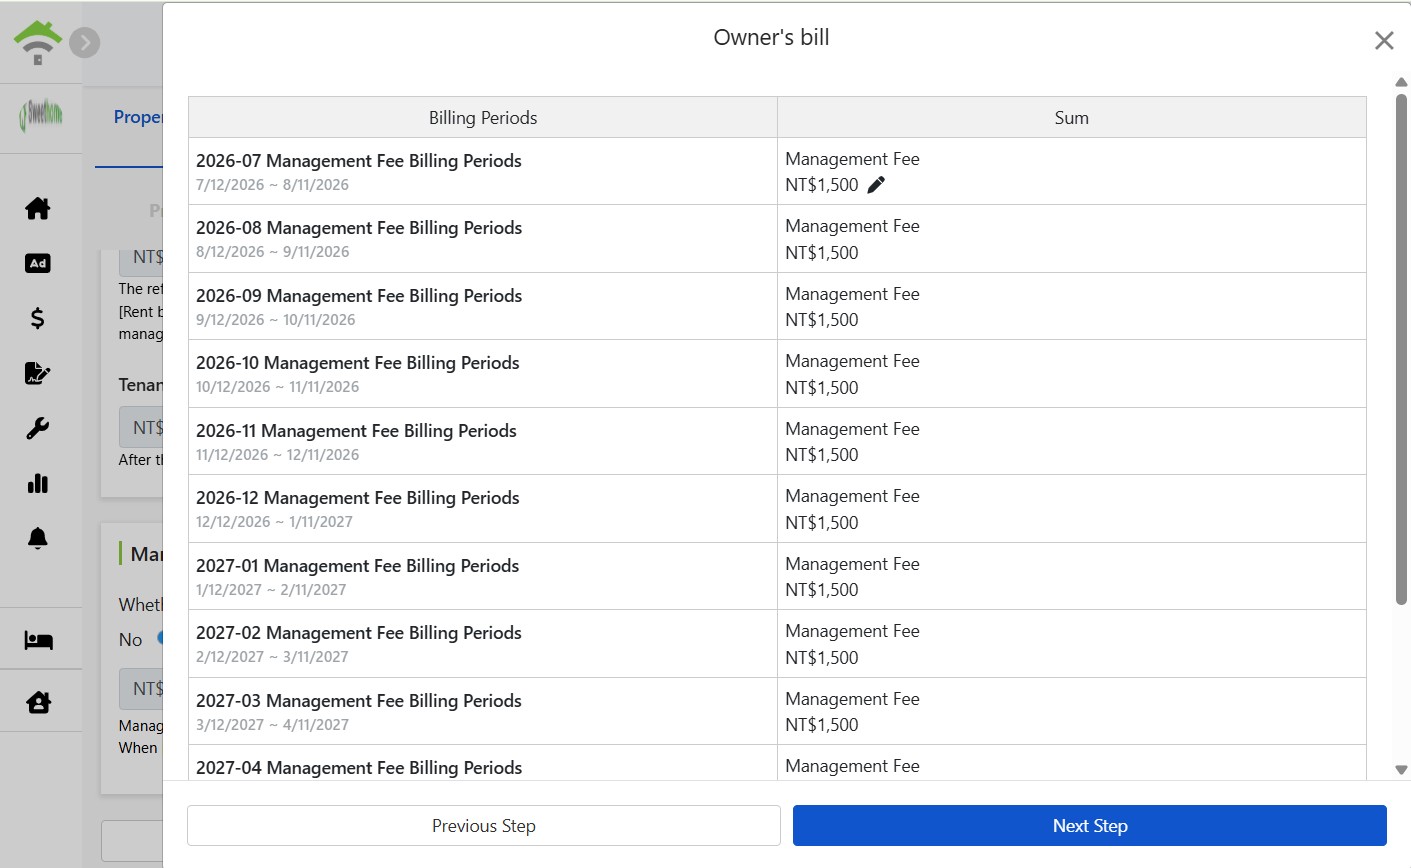Image resolution: width=1411 pixels, height=868 pixels.
Task: Select the 2026-10 Management Fee Billing Periods row
Action: coord(777,374)
